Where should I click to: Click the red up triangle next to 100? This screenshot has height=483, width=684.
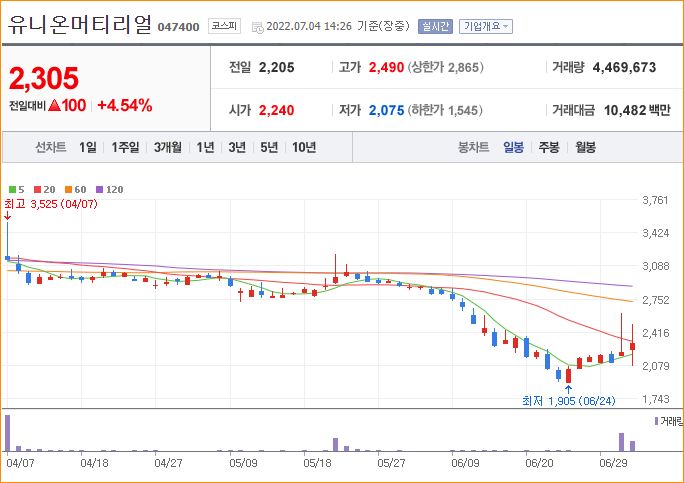(55, 105)
